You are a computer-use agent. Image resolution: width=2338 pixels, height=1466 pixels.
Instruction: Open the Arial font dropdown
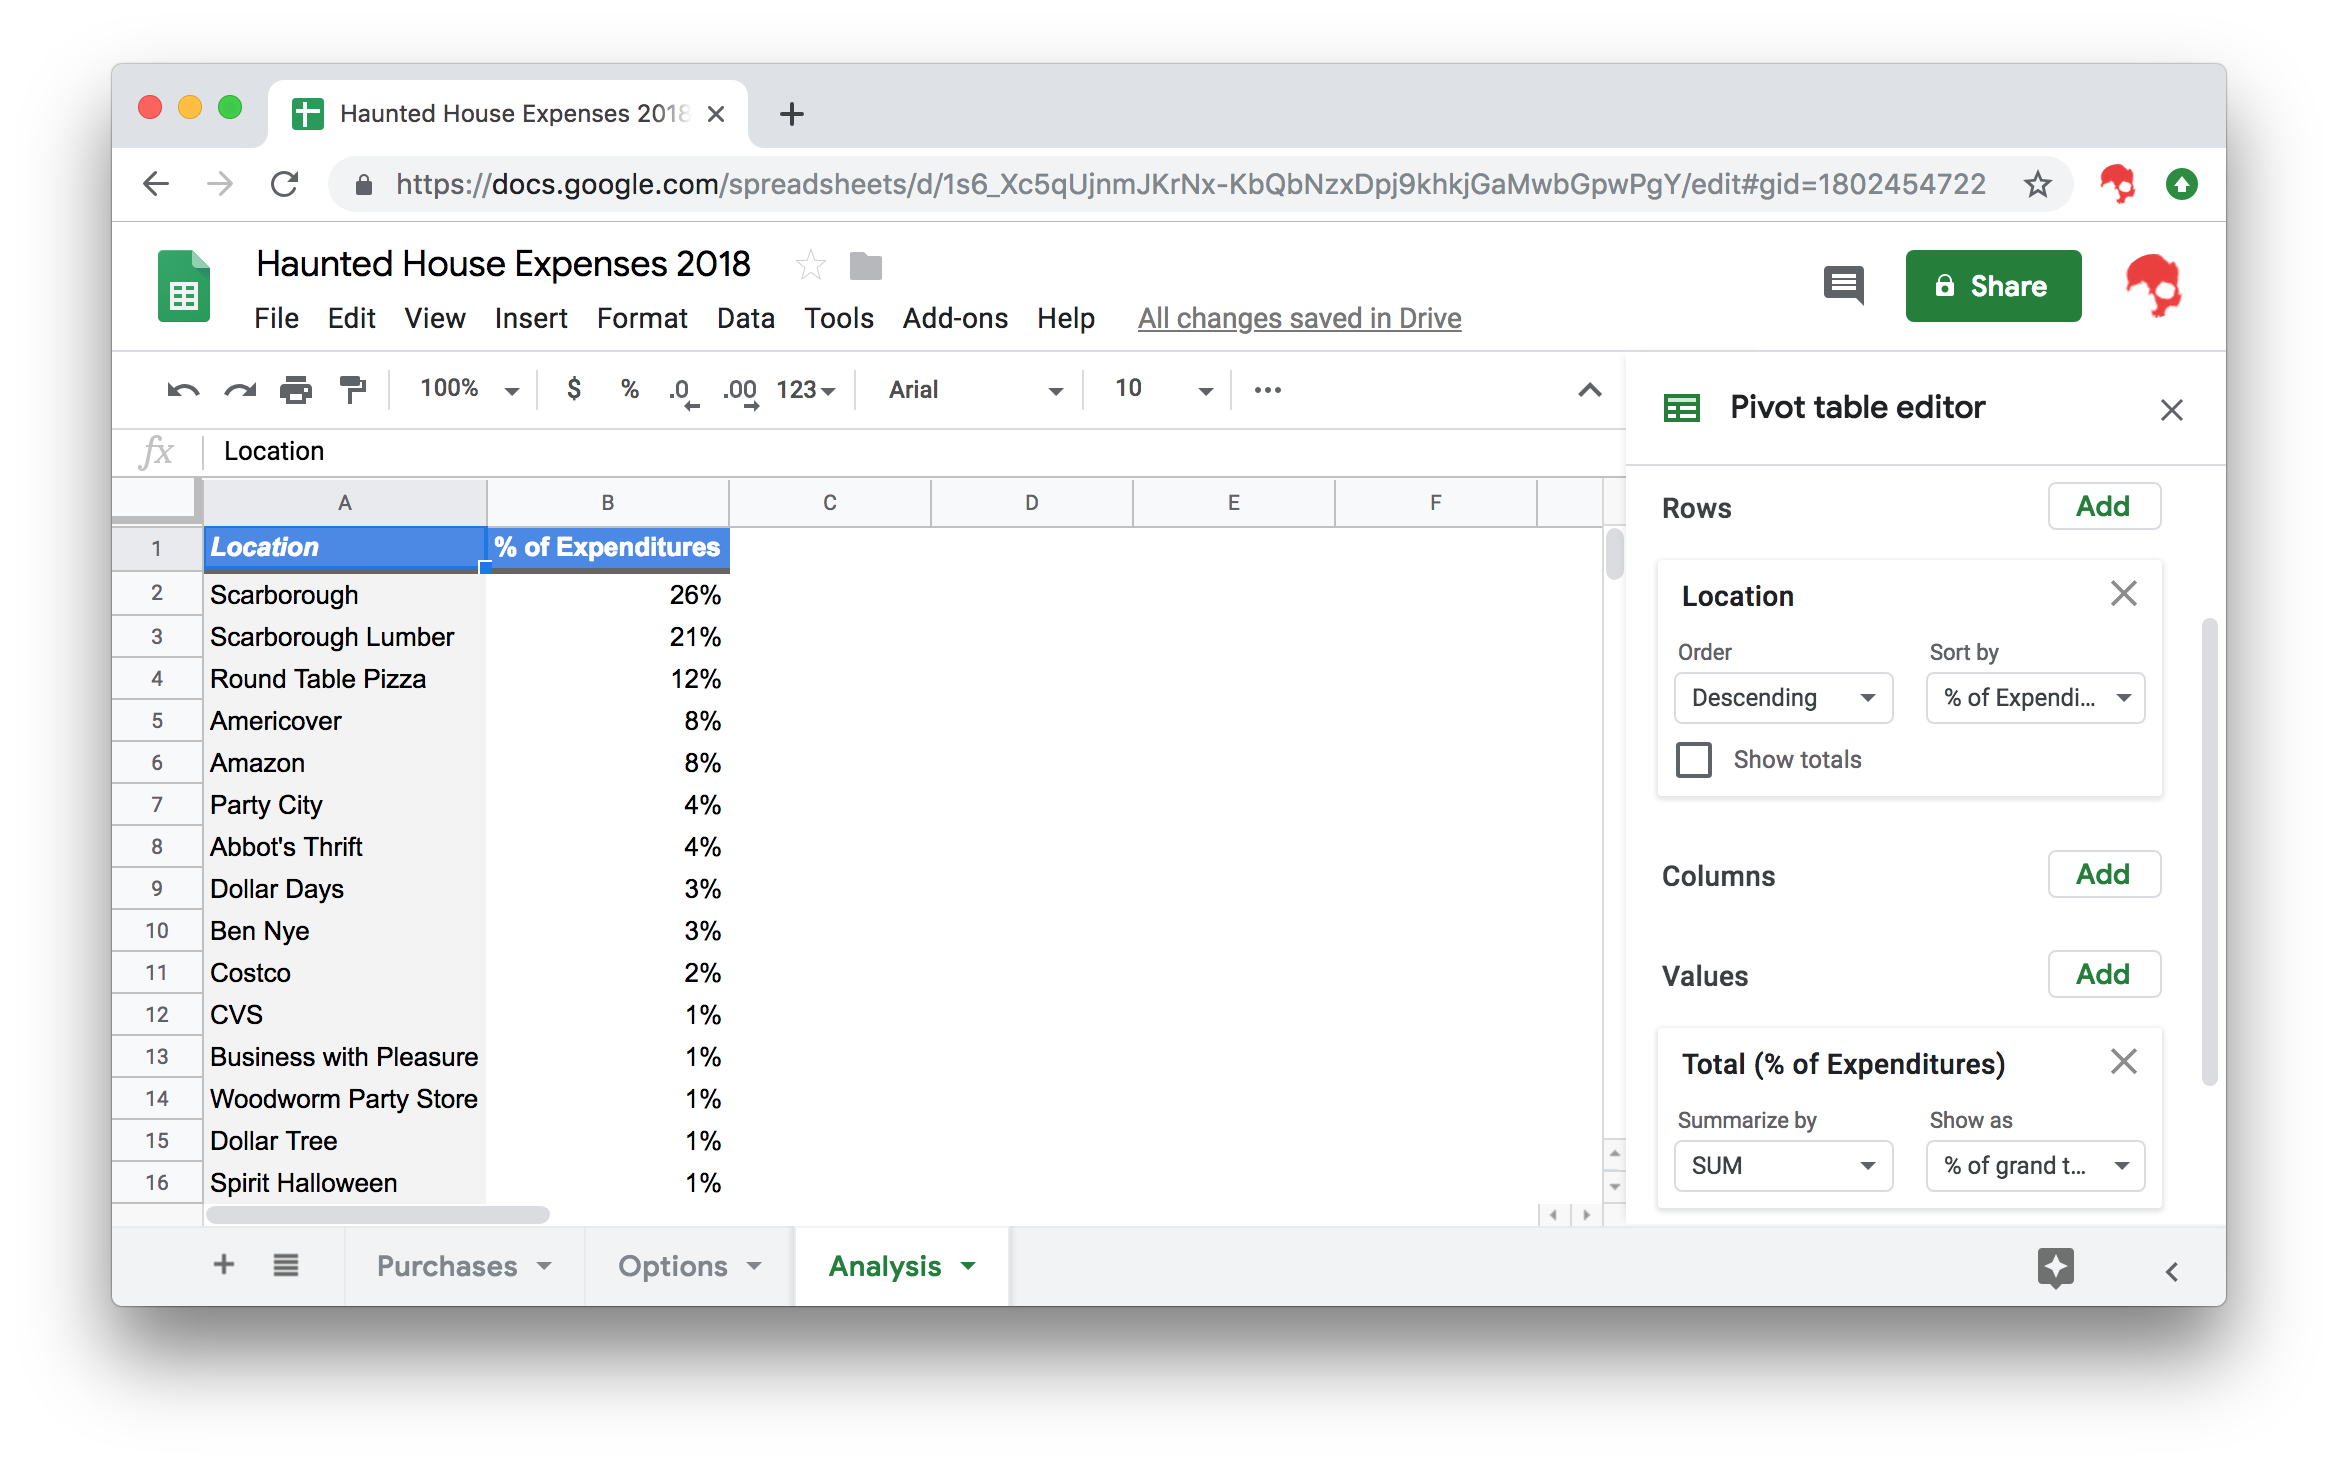pos(974,390)
